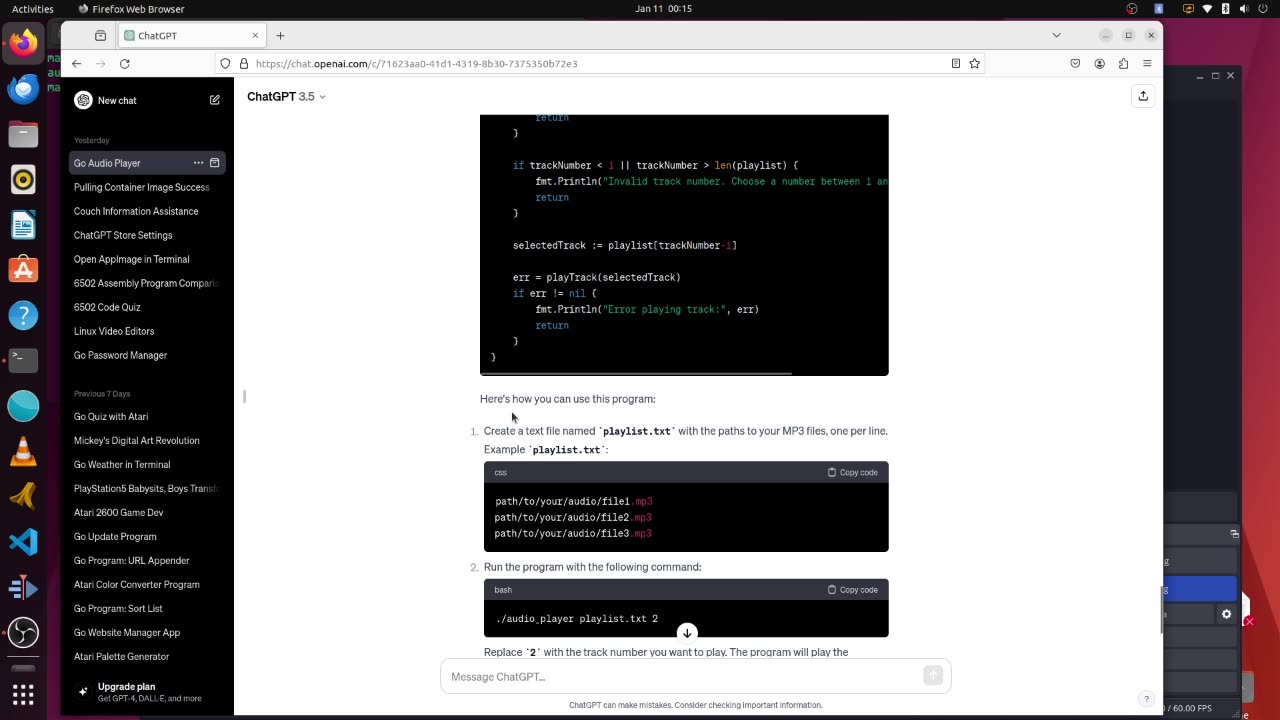Open the Go Program: Sort List chat

click(146, 608)
